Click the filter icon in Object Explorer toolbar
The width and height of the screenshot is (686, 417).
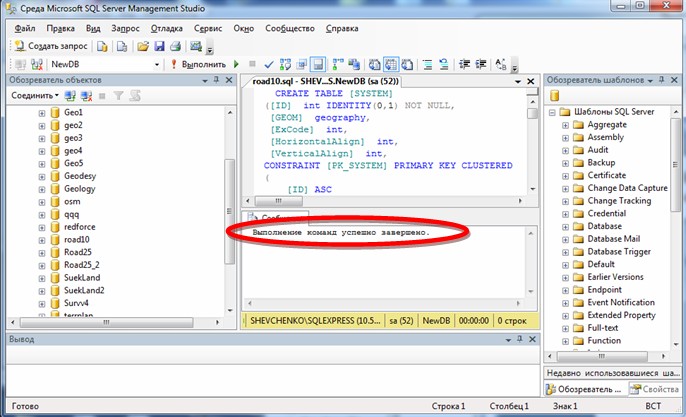pyautogui.click(x=117, y=96)
